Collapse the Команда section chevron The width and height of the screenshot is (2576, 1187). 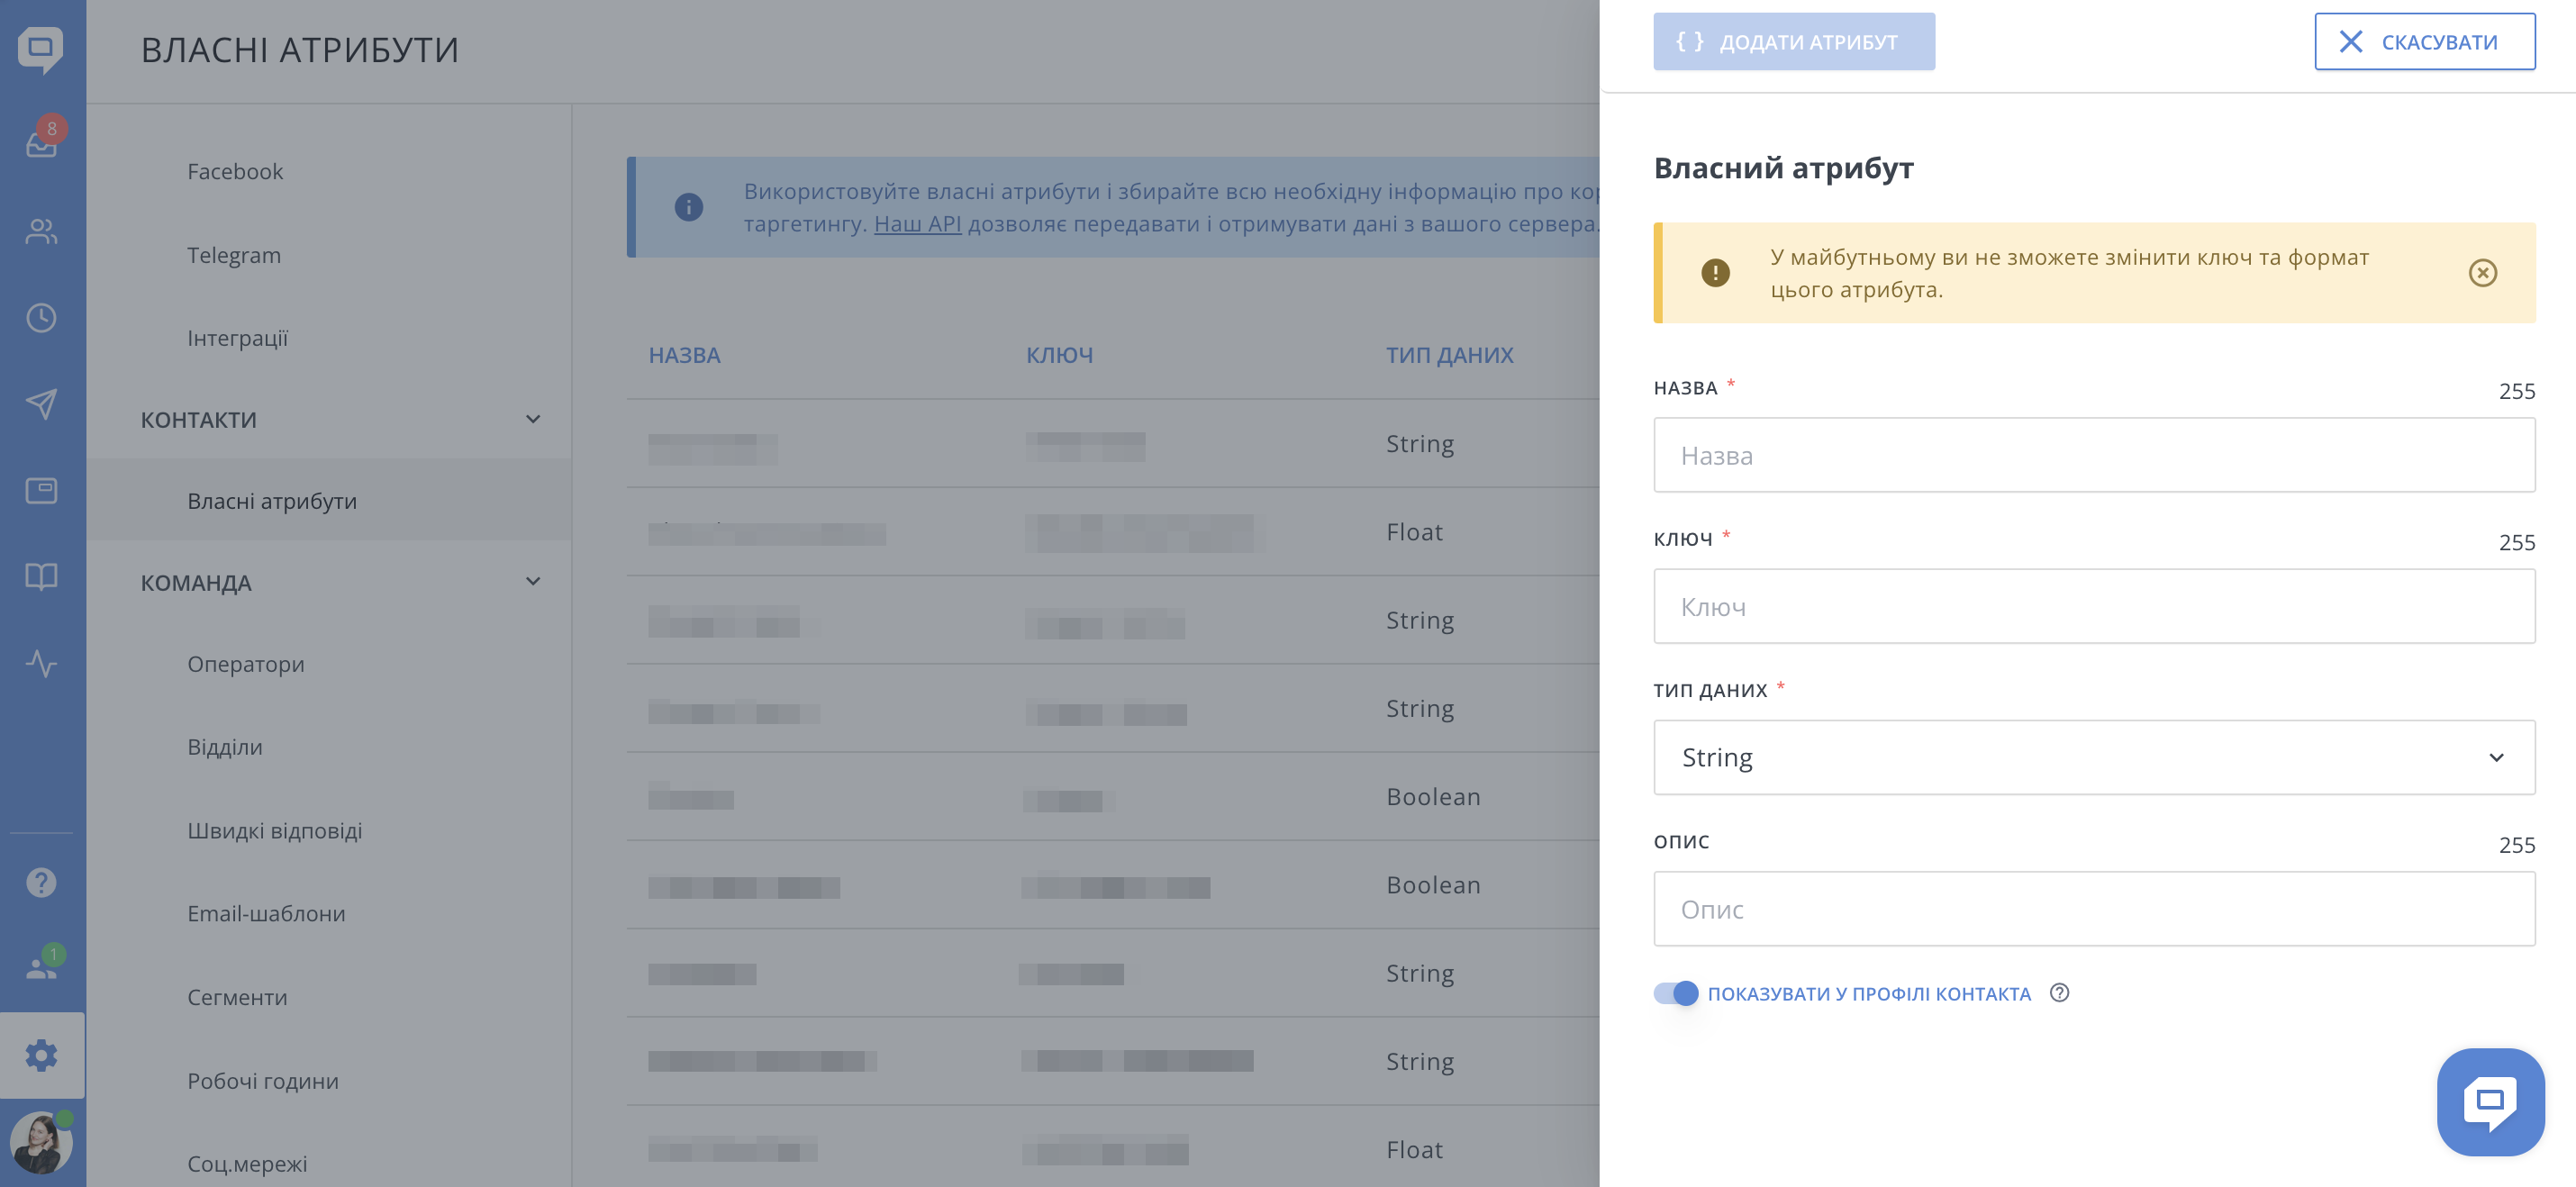click(x=533, y=582)
